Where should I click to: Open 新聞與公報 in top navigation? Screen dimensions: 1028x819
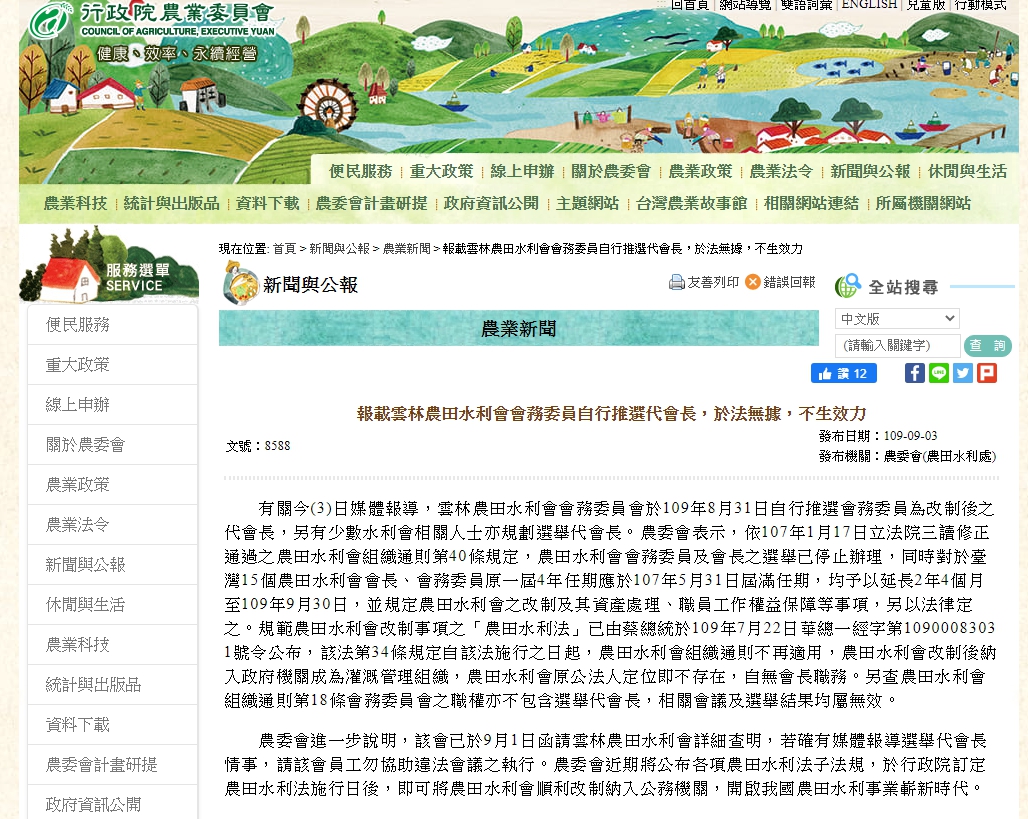coord(870,171)
